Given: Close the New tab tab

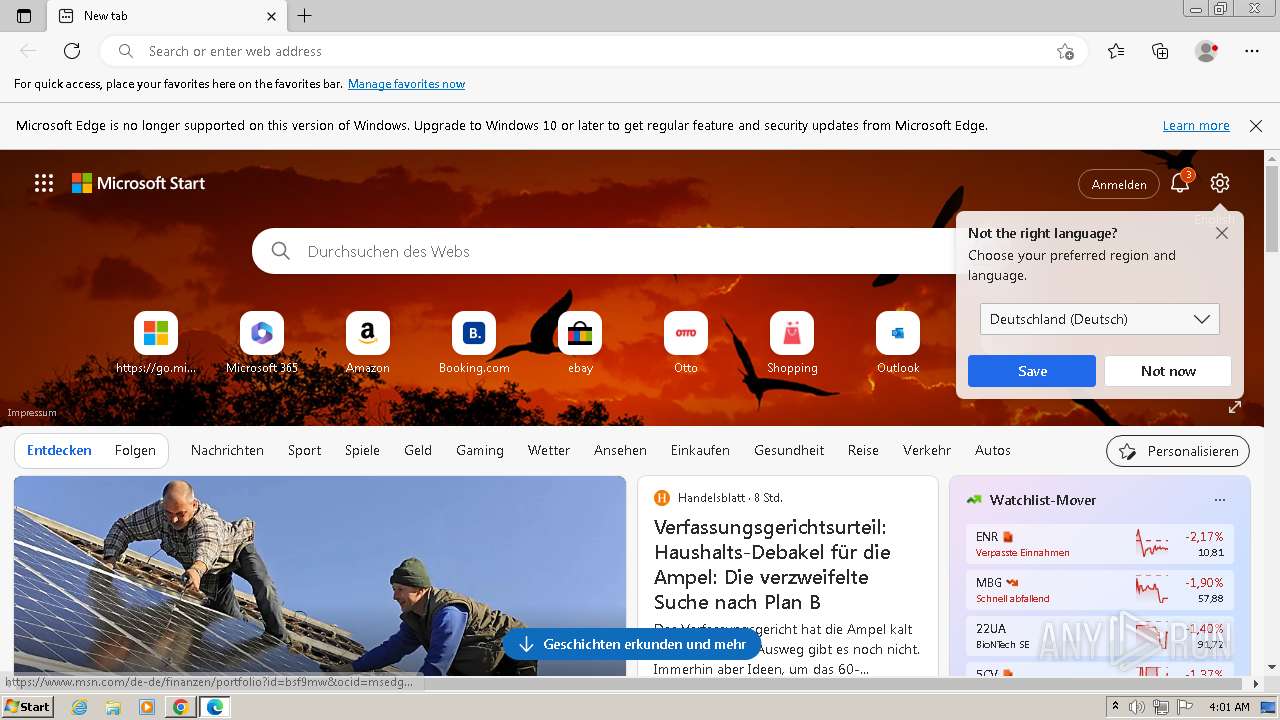Looking at the screenshot, I should (x=272, y=16).
